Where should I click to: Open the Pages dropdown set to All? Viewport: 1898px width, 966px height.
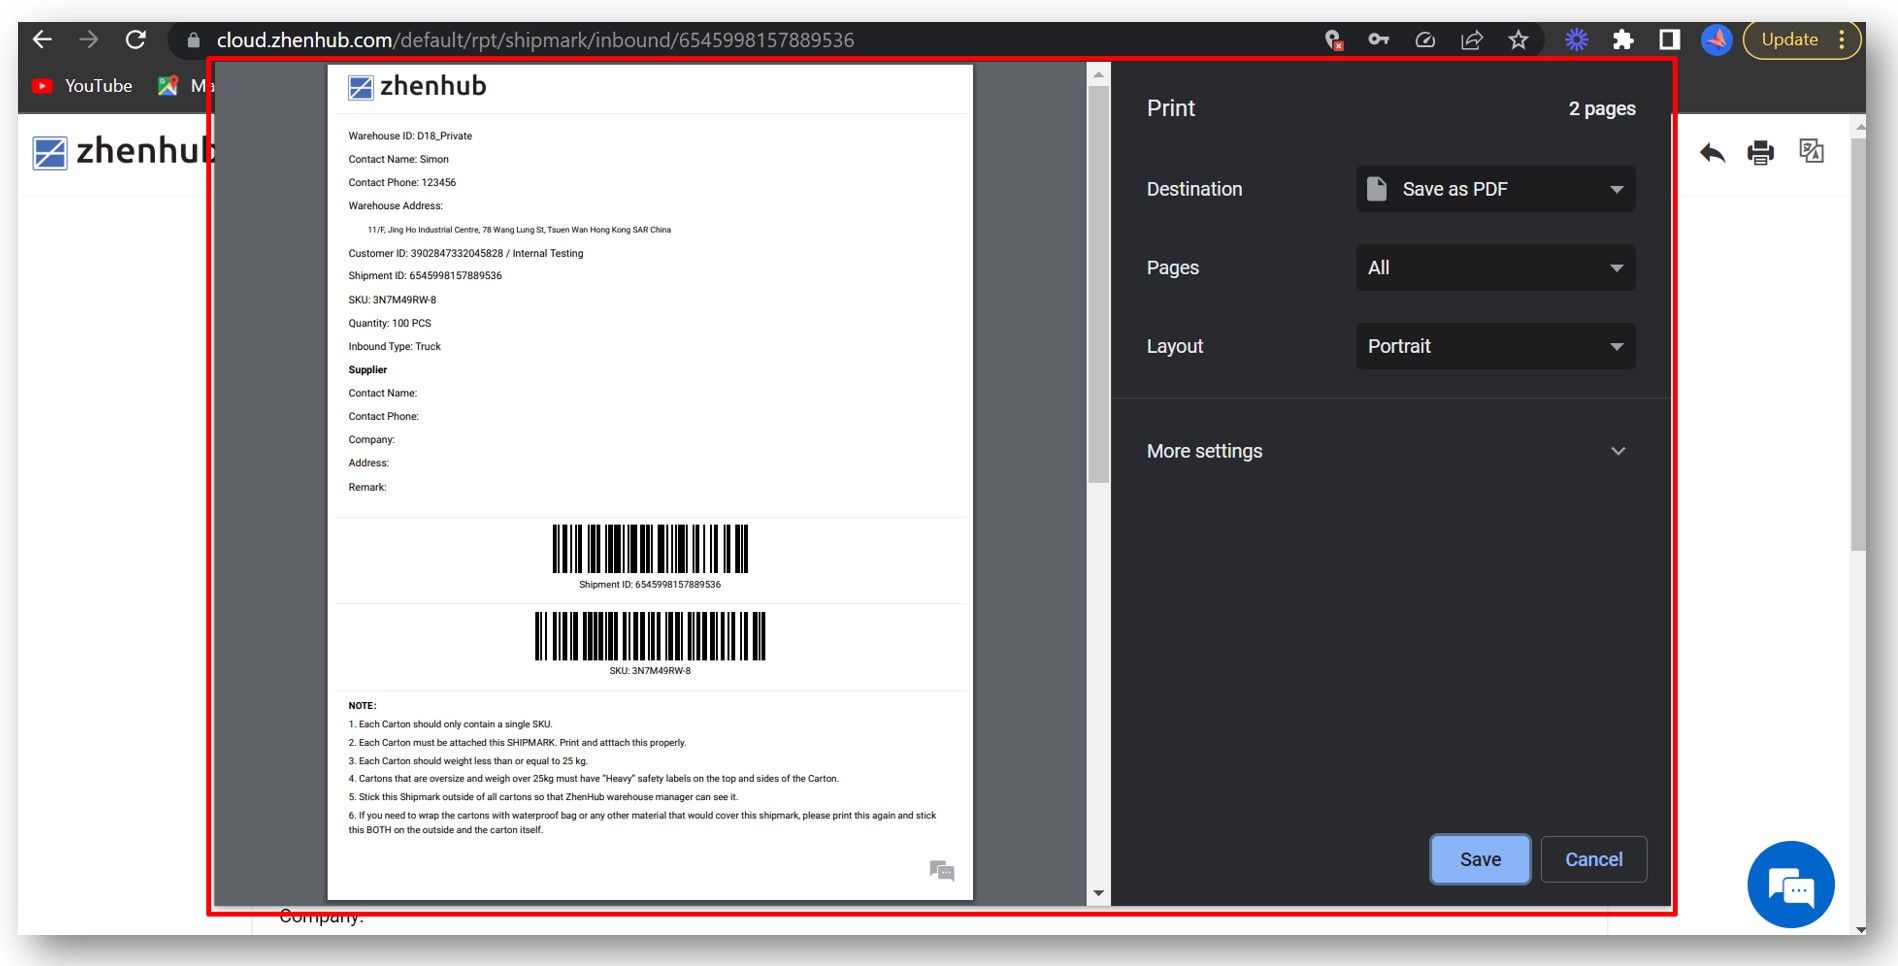coord(1495,268)
